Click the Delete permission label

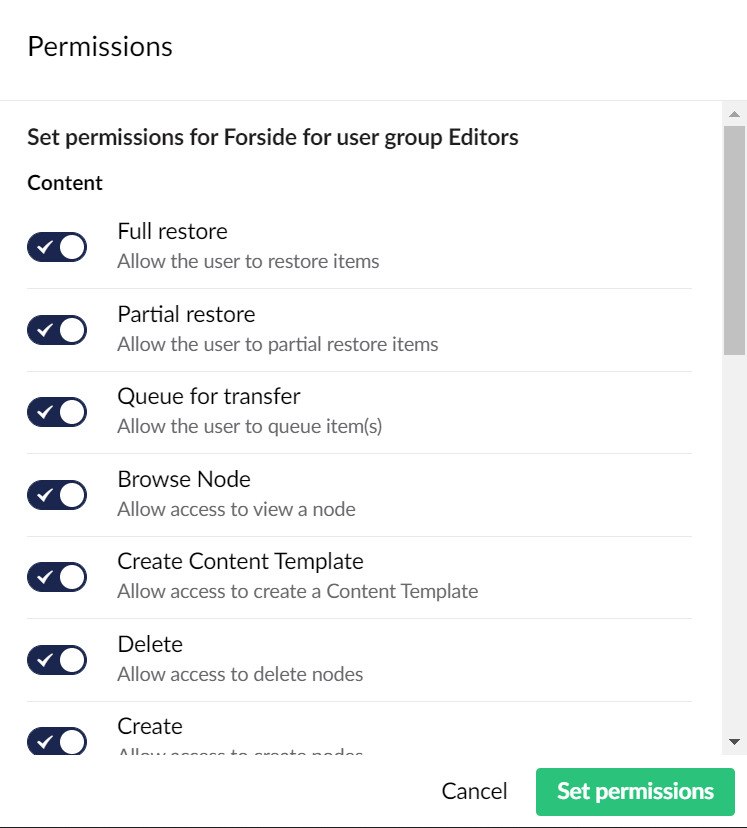(x=150, y=644)
